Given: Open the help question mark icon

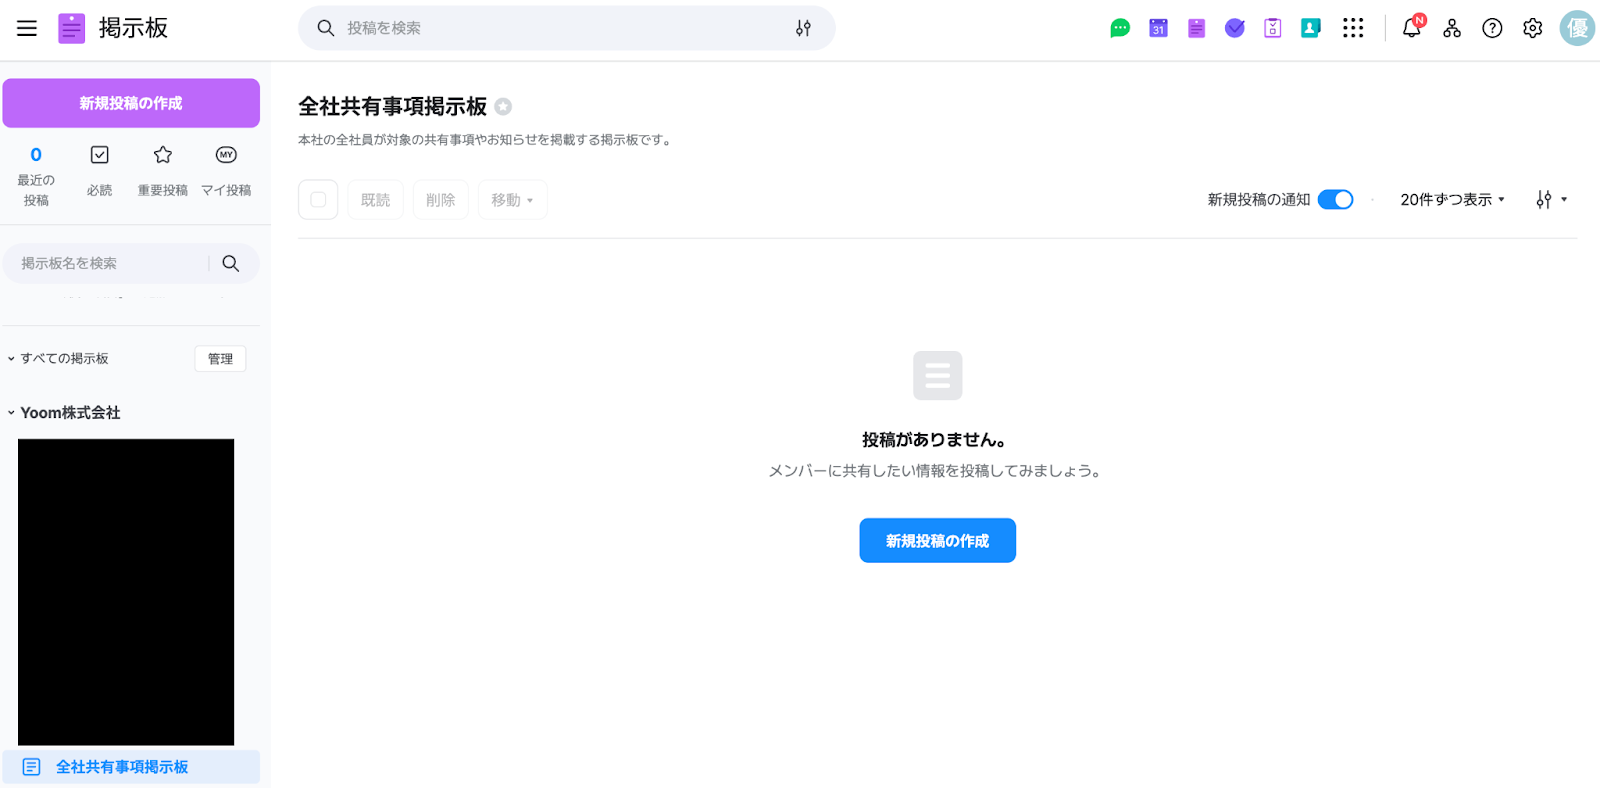Looking at the screenshot, I should click(x=1492, y=28).
